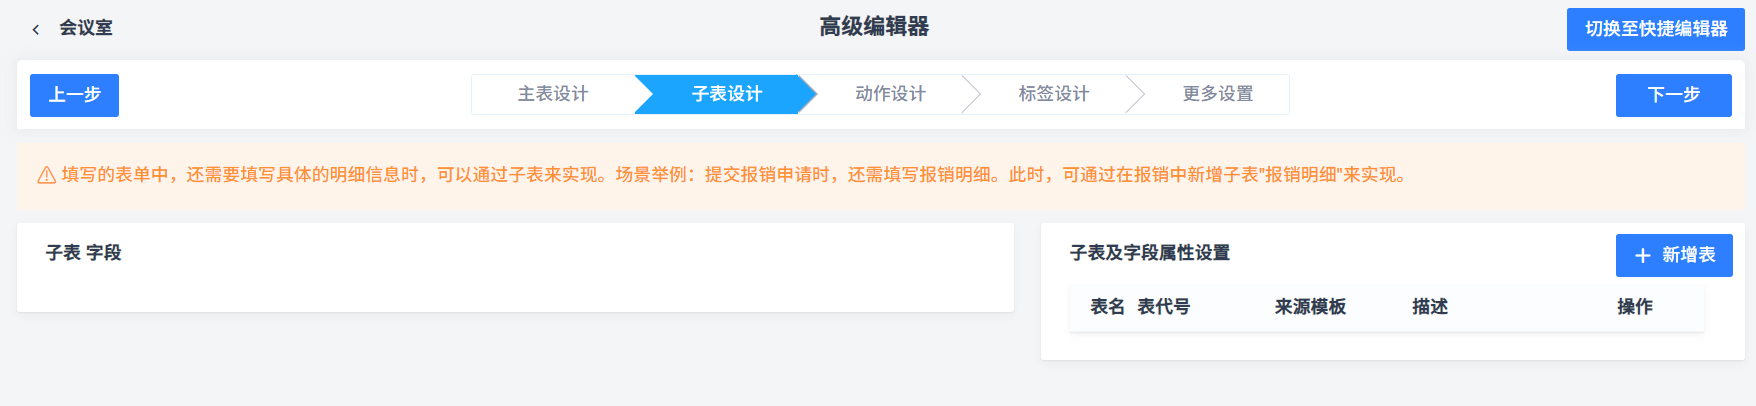Click the warning triangle icon in notice
This screenshot has height=406, width=1756.
tap(46, 175)
